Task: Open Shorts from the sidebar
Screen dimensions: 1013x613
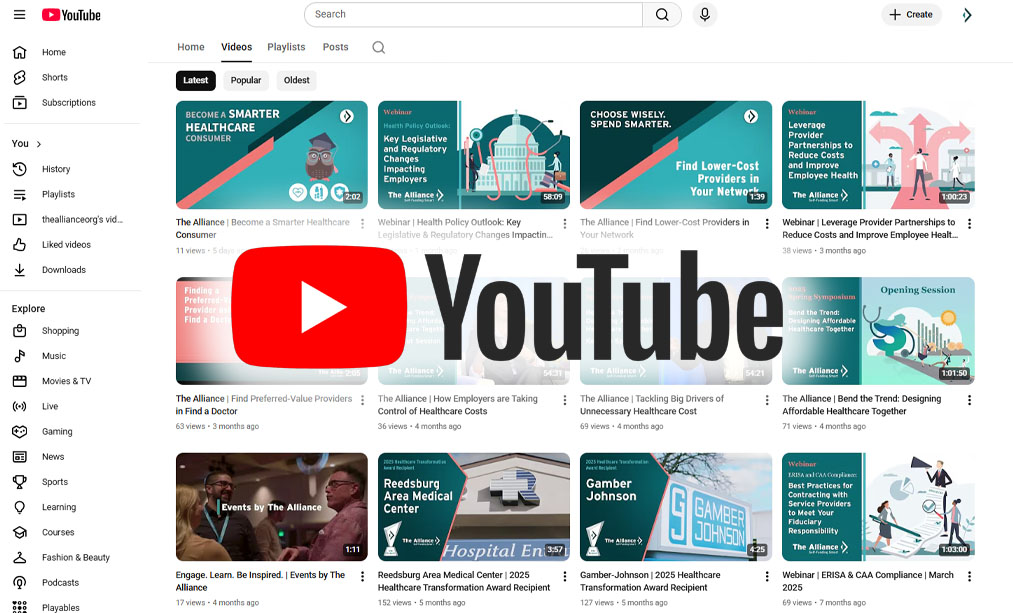Action: pyautogui.click(x=55, y=77)
